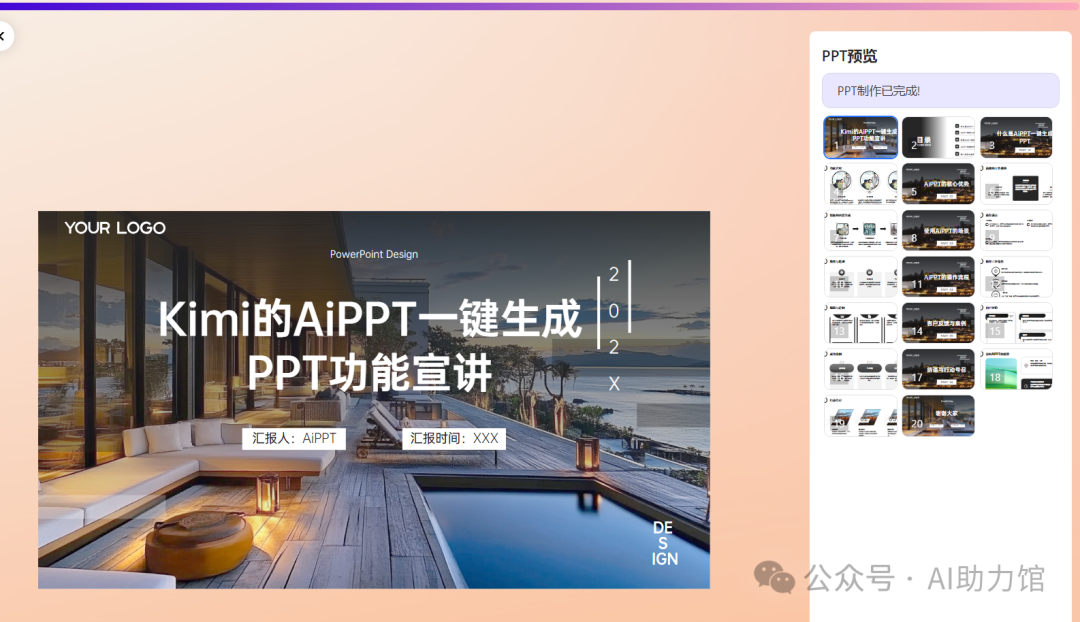The height and width of the screenshot is (622, 1080).
Task: Open slide 4 thumbnail with circular photos
Action: click(x=860, y=184)
